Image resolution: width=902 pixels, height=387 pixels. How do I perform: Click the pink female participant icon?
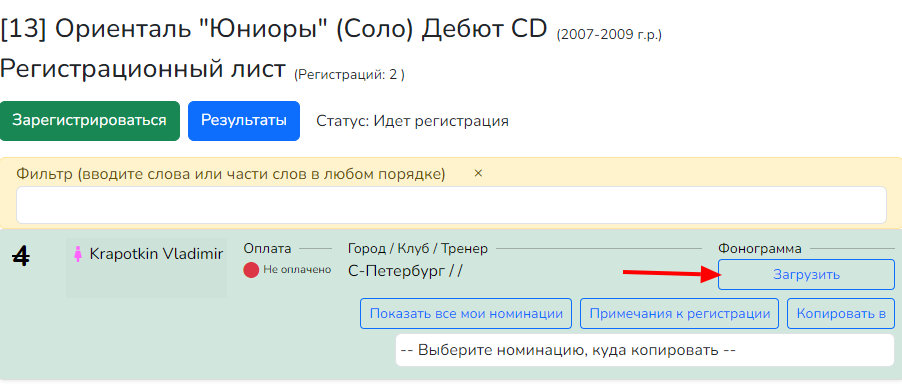click(78, 254)
